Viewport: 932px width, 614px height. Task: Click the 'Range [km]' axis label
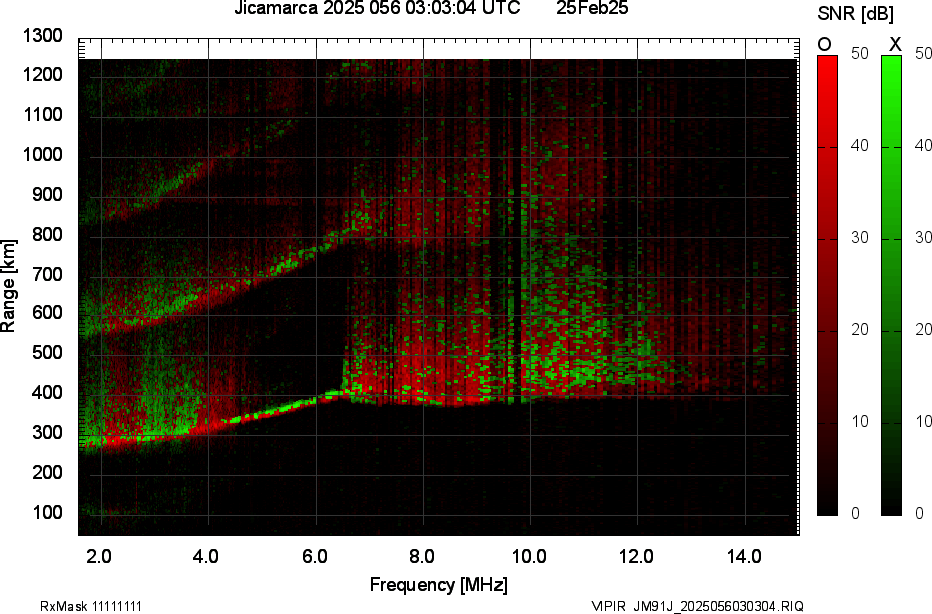pyautogui.click(x=8, y=286)
